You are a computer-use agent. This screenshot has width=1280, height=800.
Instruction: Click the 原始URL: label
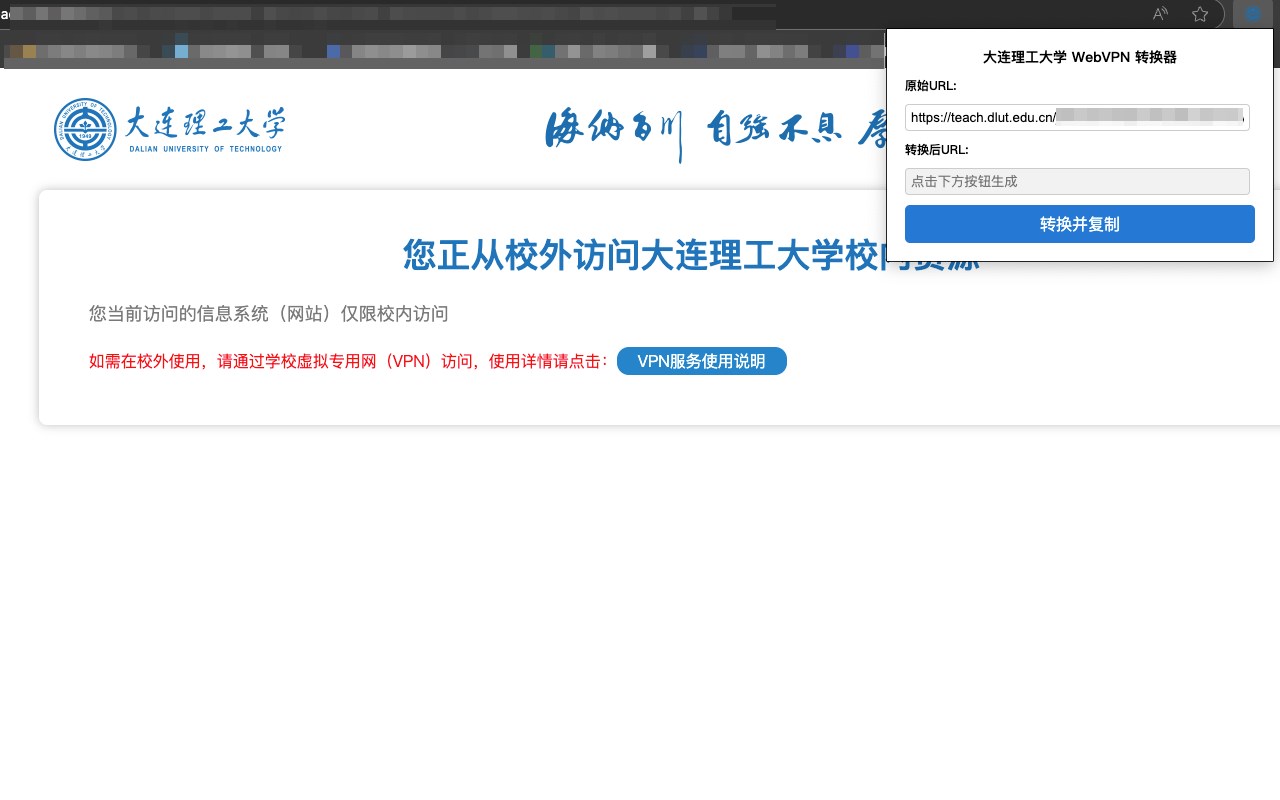(x=930, y=86)
